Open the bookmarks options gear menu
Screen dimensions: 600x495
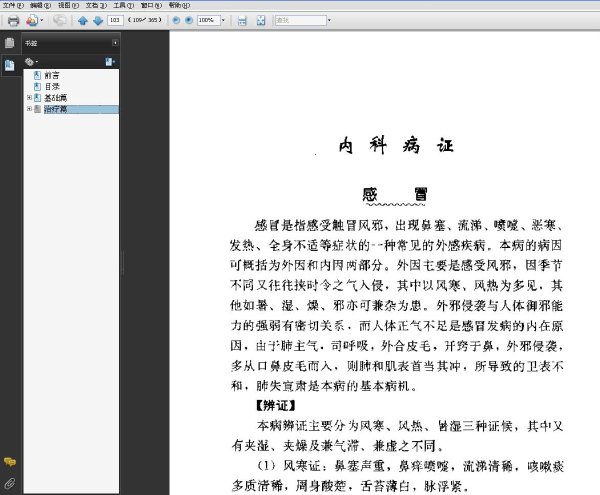(x=31, y=62)
